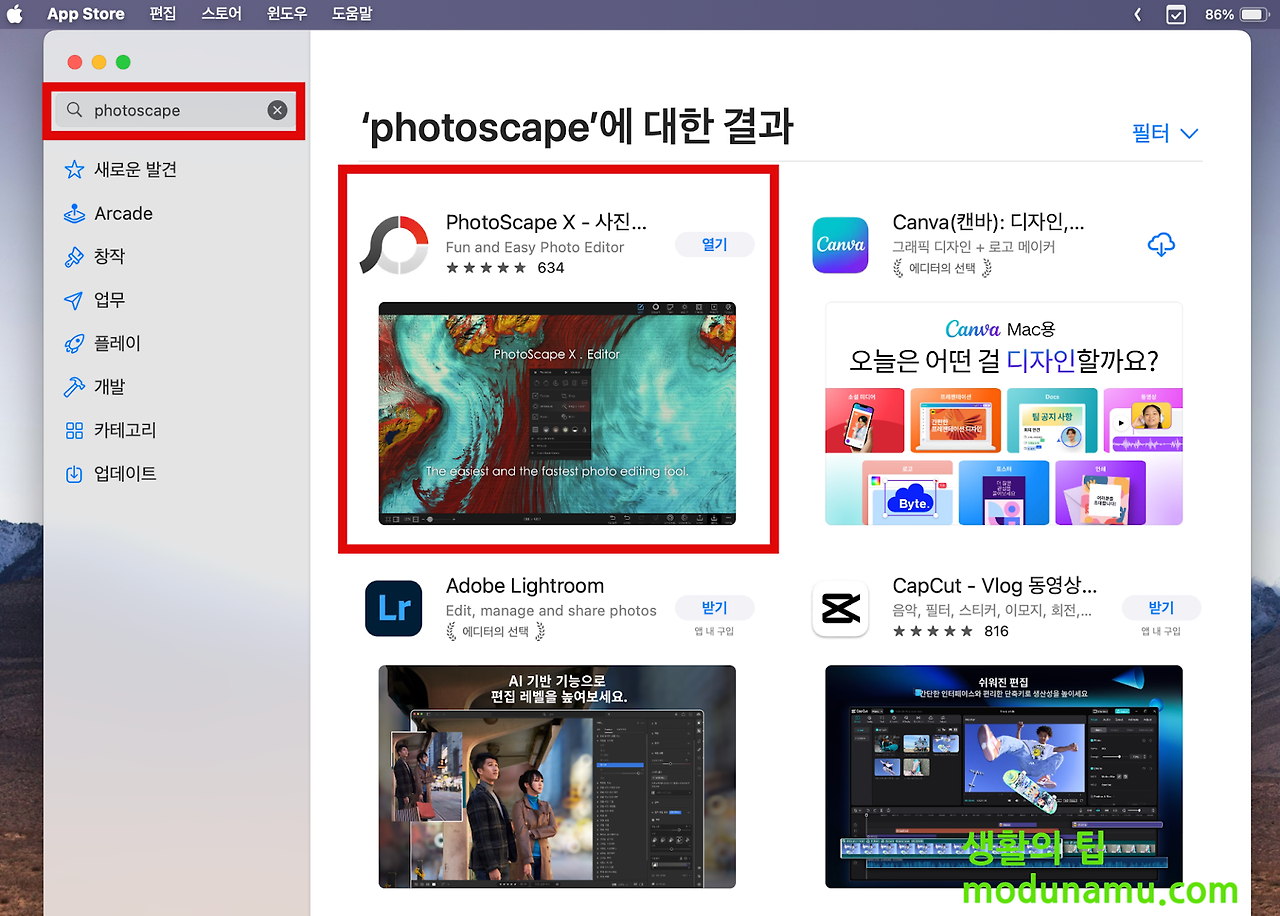Click the PhotoScape X star rating 634
The height and width of the screenshot is (916, 1280).
point(505,268)
